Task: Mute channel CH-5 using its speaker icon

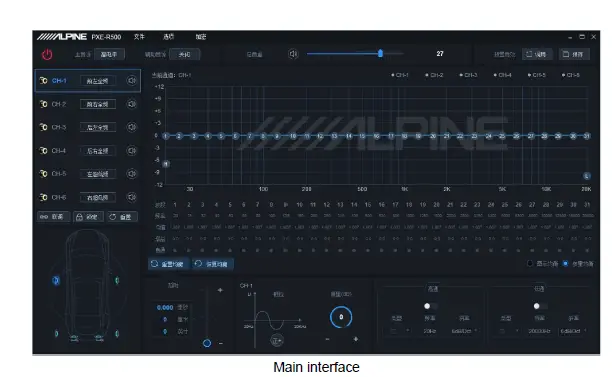Action: click(132, 174)
